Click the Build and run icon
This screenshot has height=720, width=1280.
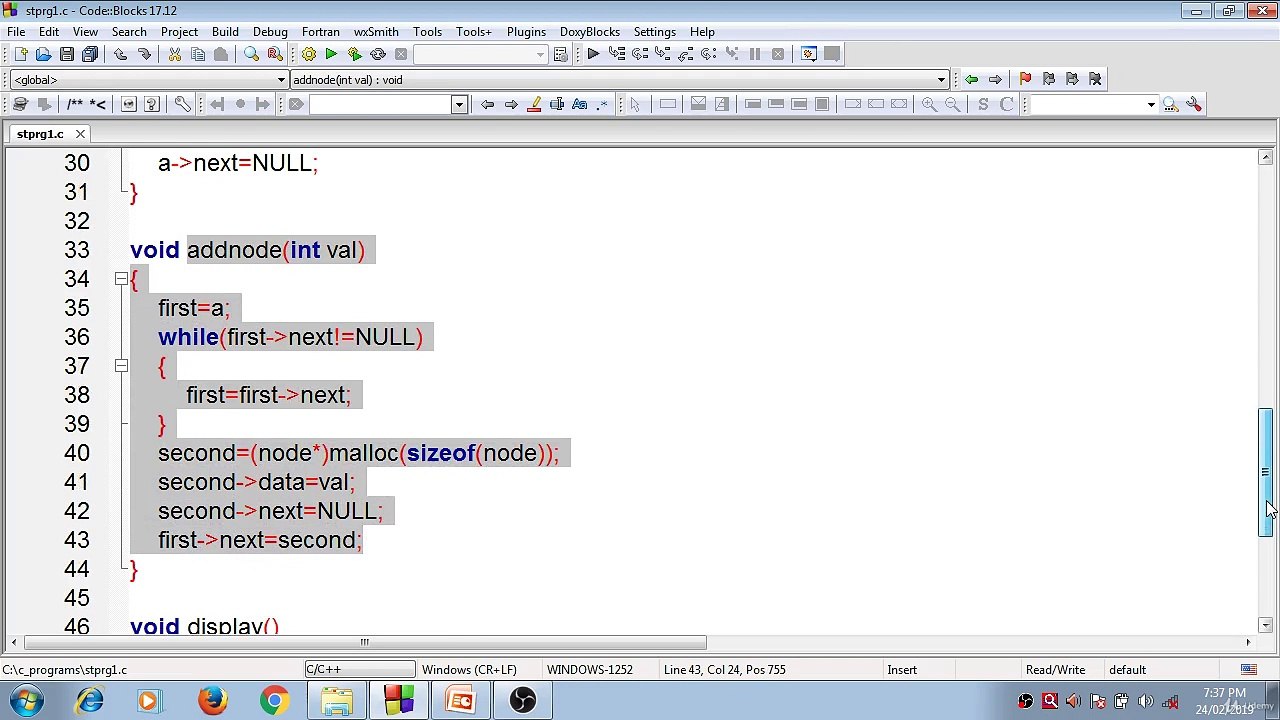click(354, 54)
